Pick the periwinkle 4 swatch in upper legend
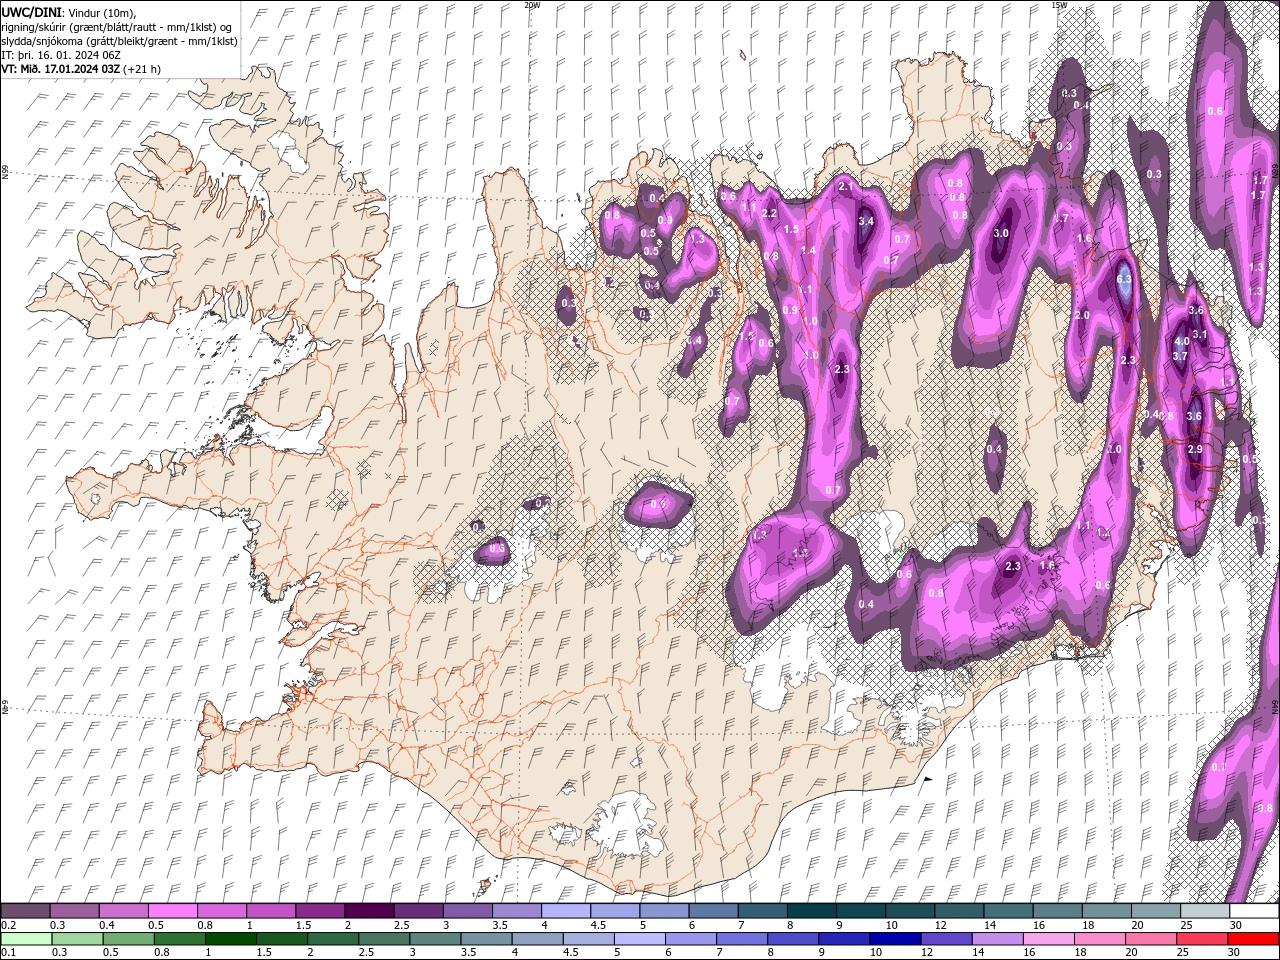Image resolution: width=1280 pixels, height=960 pixels. tap(566, 911)
